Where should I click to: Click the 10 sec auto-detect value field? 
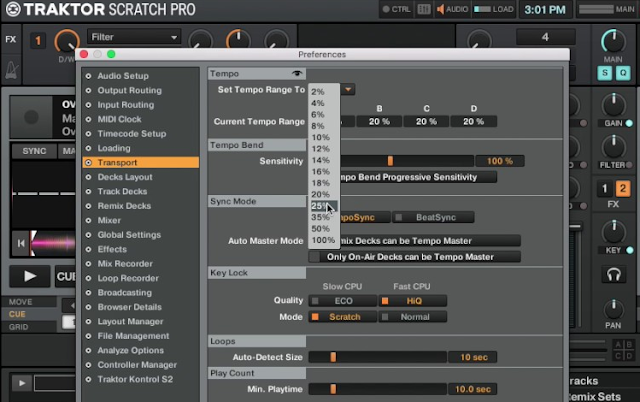point(473,357)
